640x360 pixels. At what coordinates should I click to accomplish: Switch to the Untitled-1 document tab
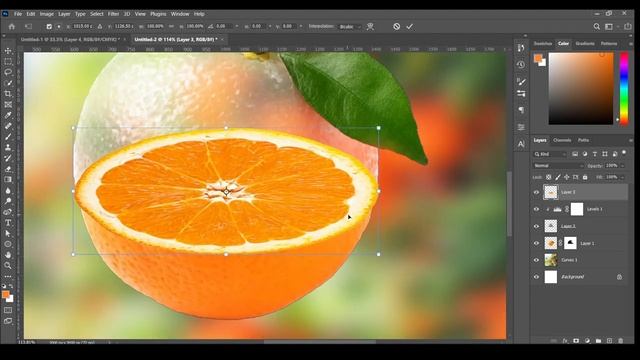tap(70, 40)
